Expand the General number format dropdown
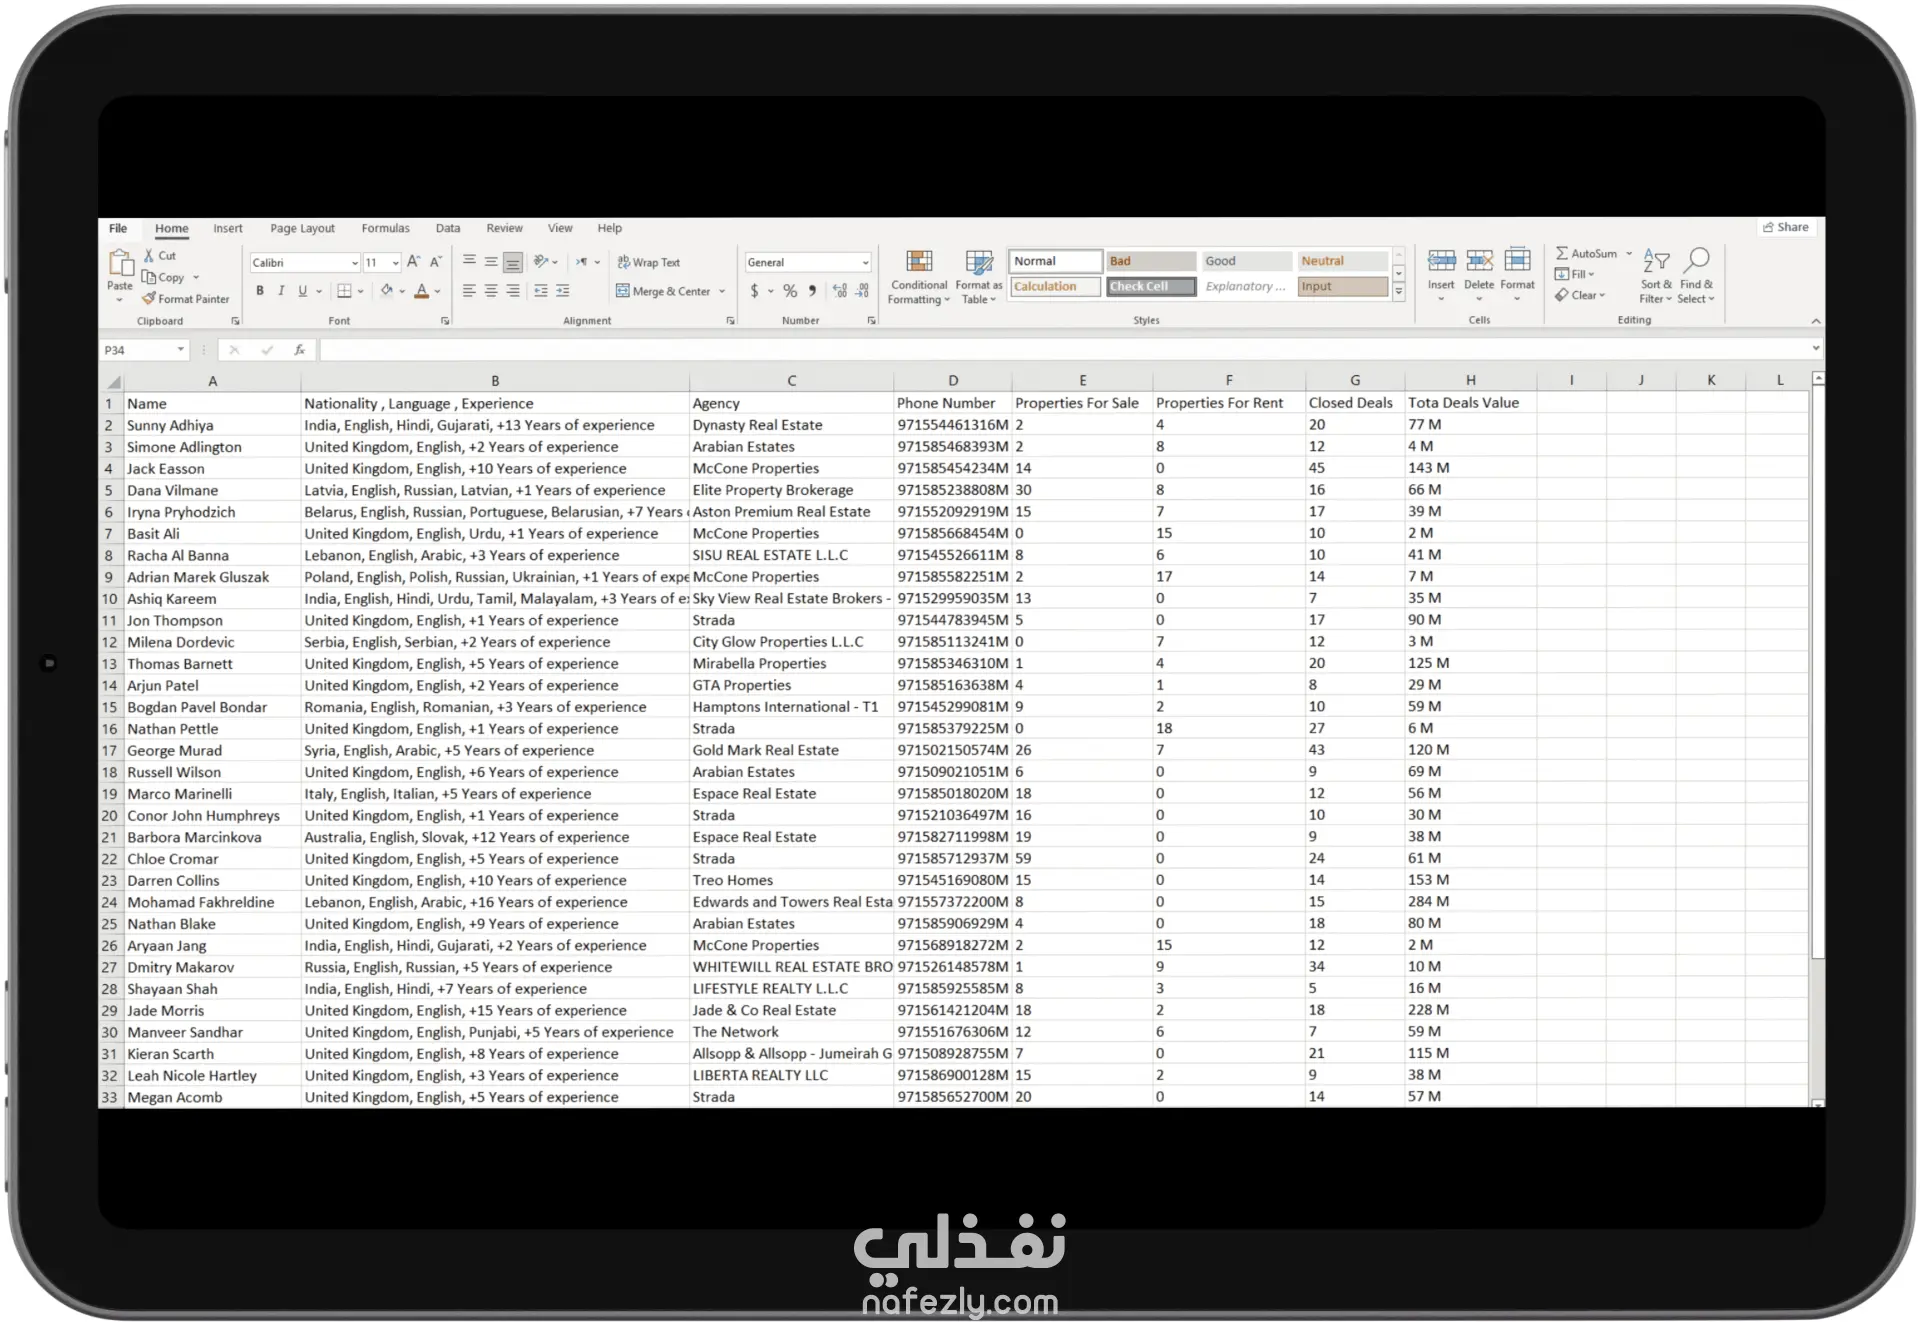 click(865, 263)
